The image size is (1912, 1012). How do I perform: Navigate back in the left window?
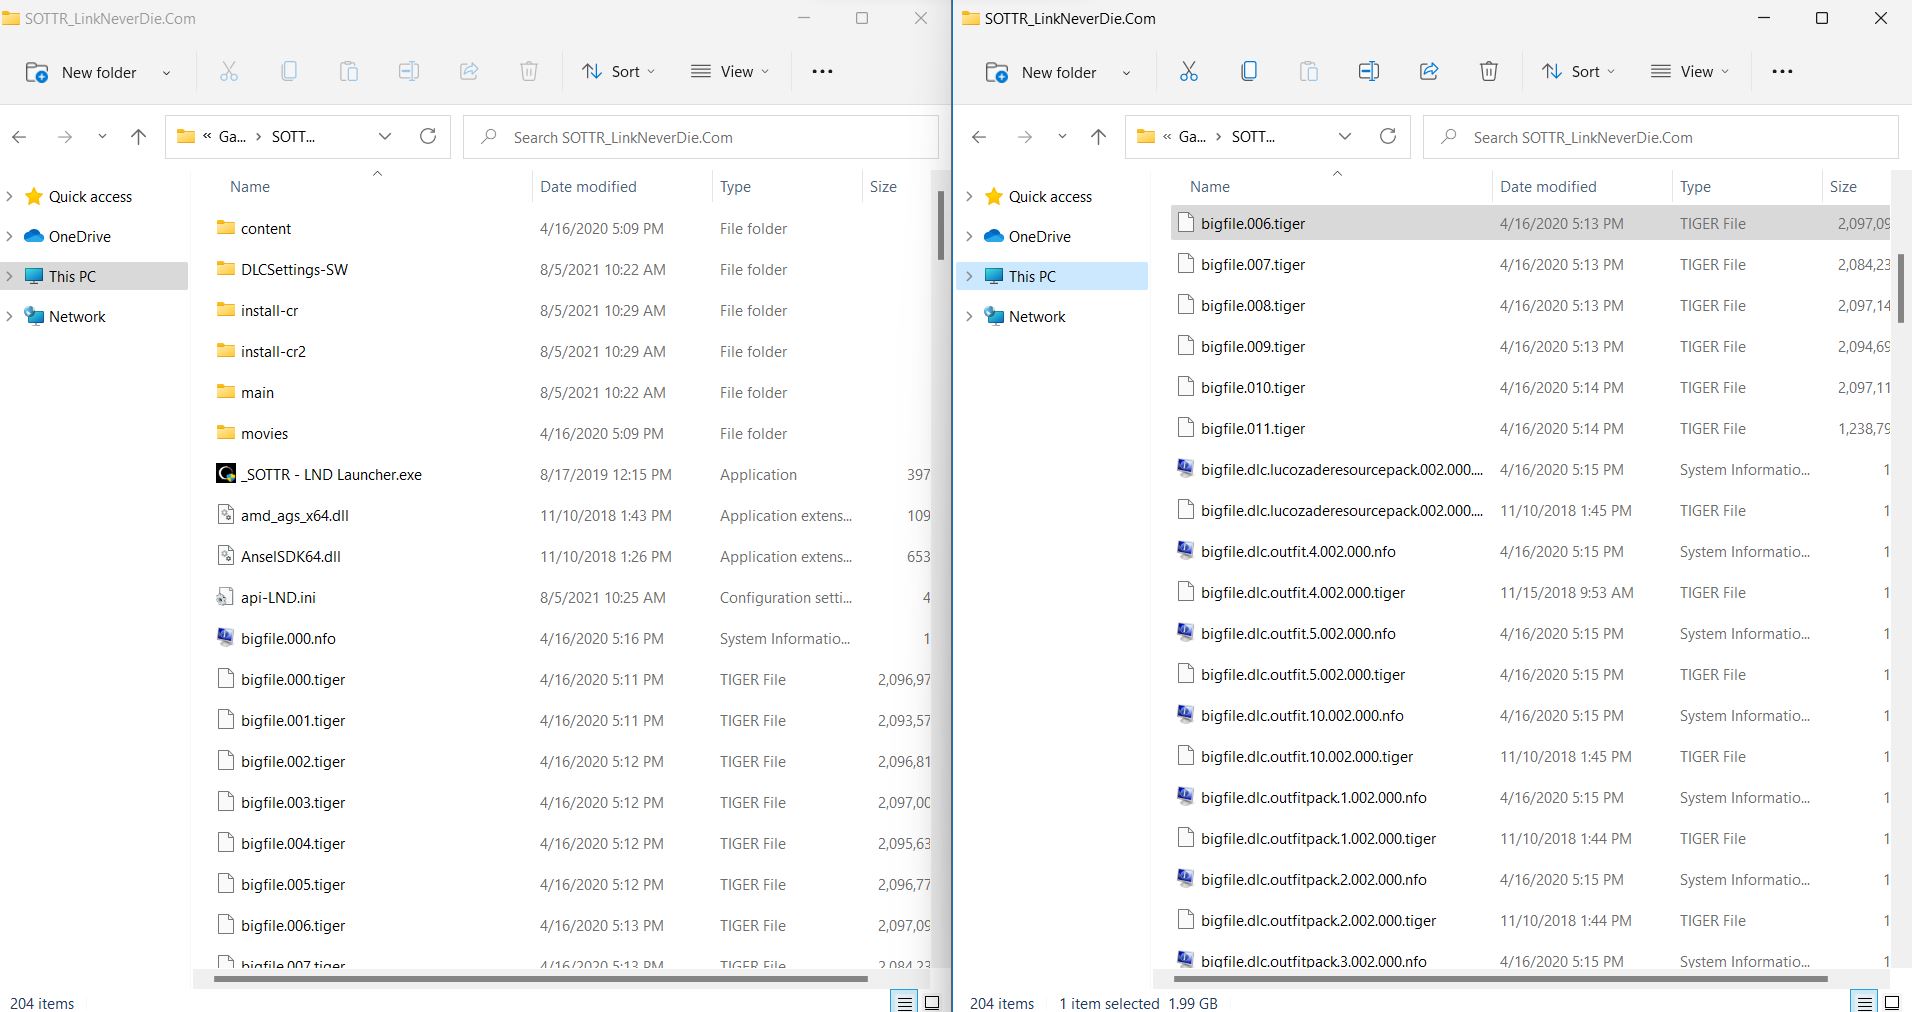19,137
